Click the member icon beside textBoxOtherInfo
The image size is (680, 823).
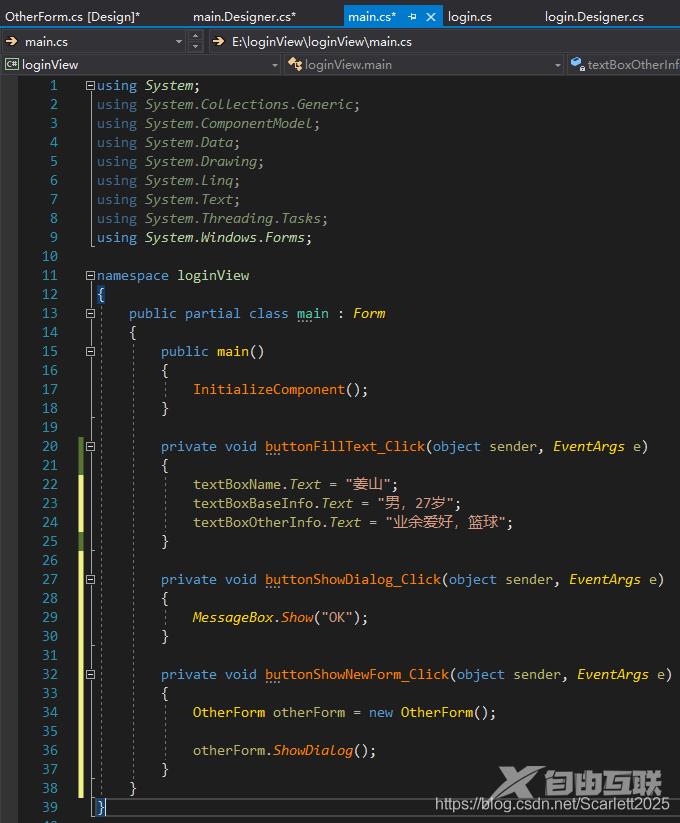click(x=577, y=64)
